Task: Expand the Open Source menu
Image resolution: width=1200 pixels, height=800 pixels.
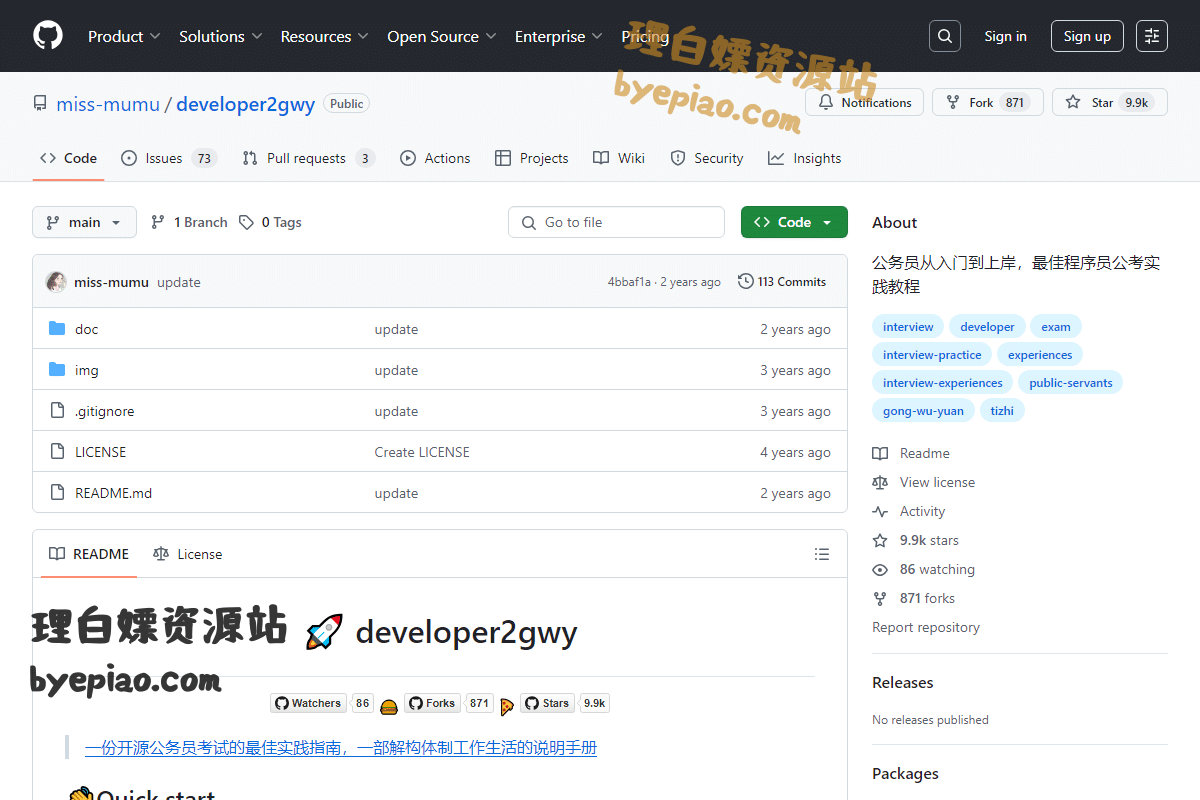Action: coord(442,36)
